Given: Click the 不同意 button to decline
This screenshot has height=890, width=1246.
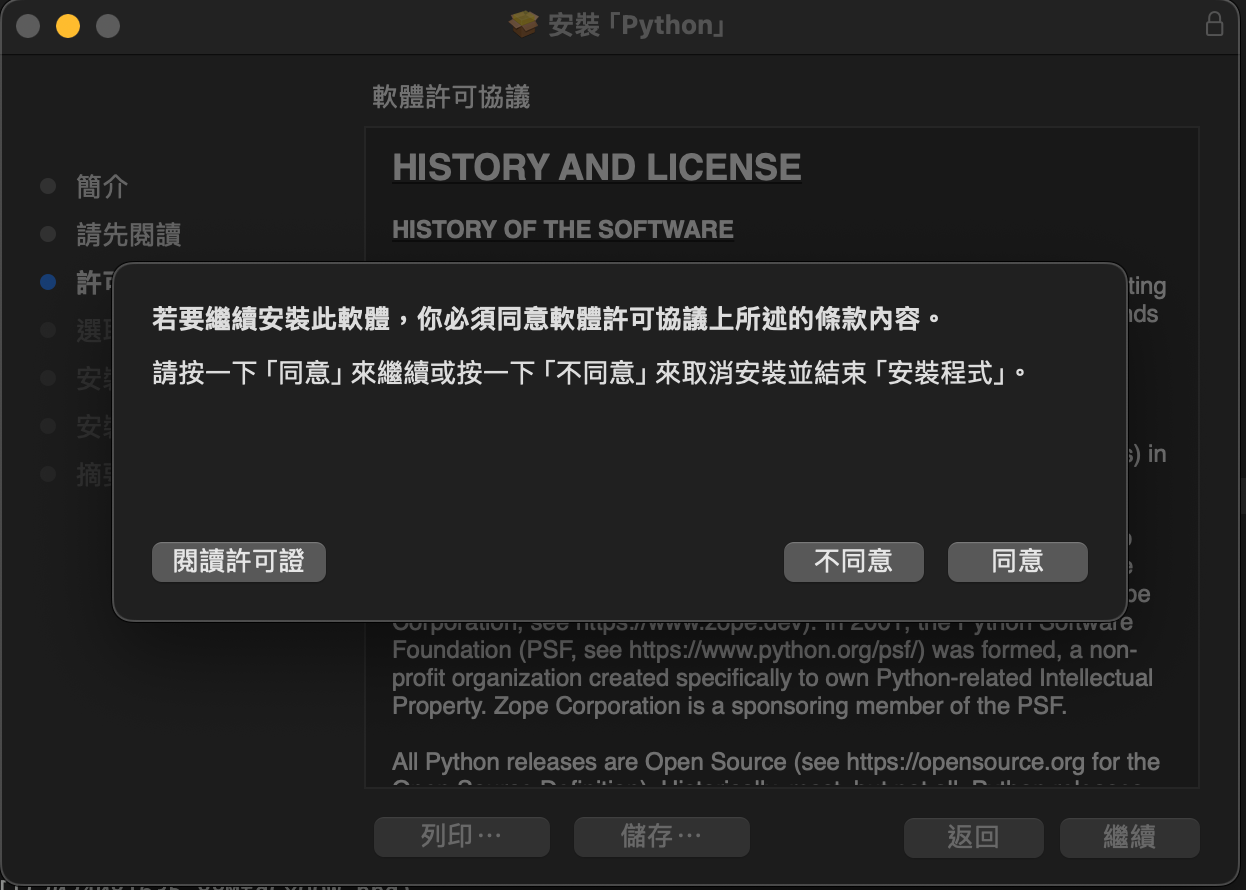Looking at the screenshot, I should coord(853,562).
